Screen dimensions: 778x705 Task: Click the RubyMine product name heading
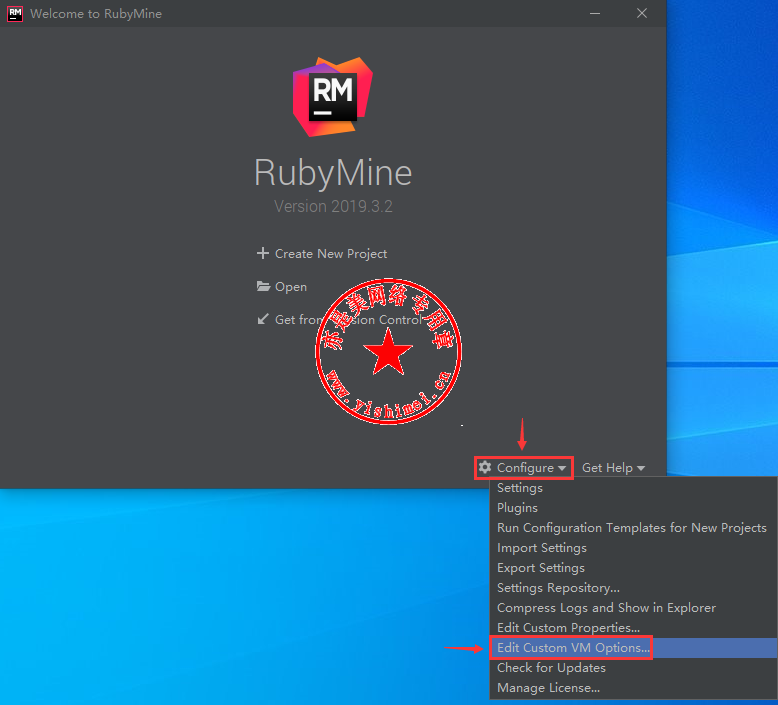(x=333, y=173)
